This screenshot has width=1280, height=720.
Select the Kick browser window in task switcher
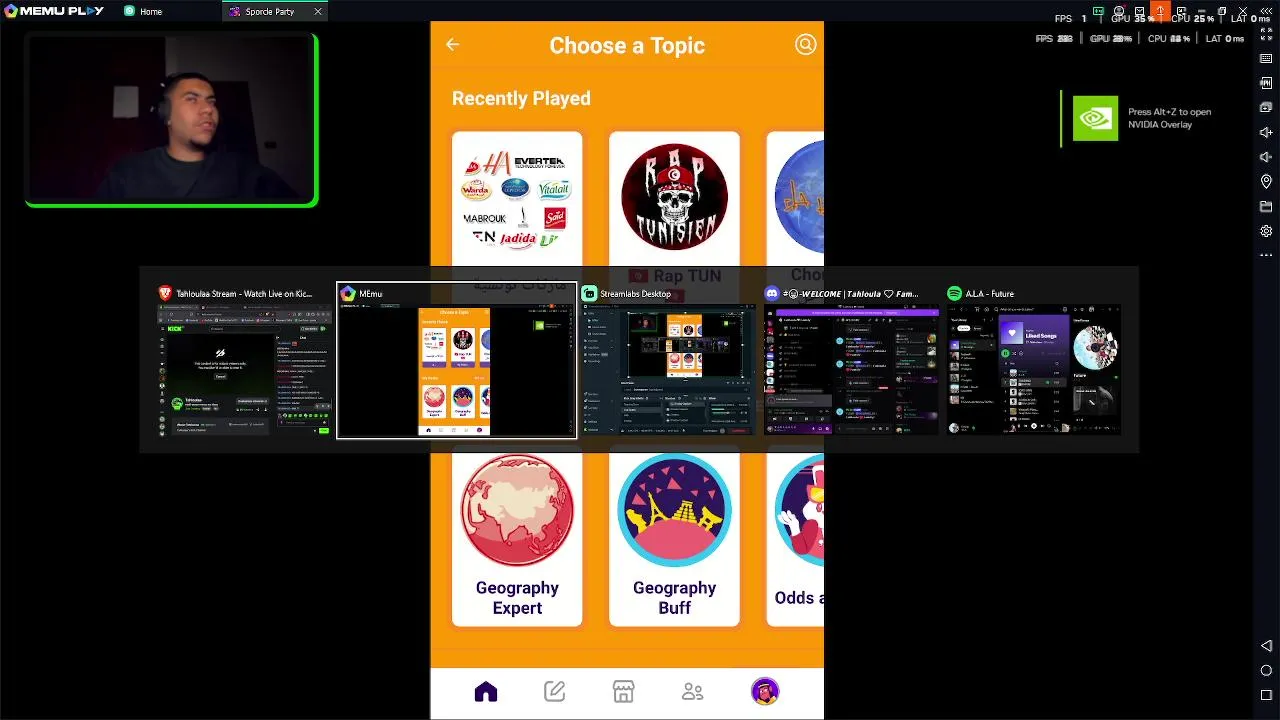tap(244, 361)
